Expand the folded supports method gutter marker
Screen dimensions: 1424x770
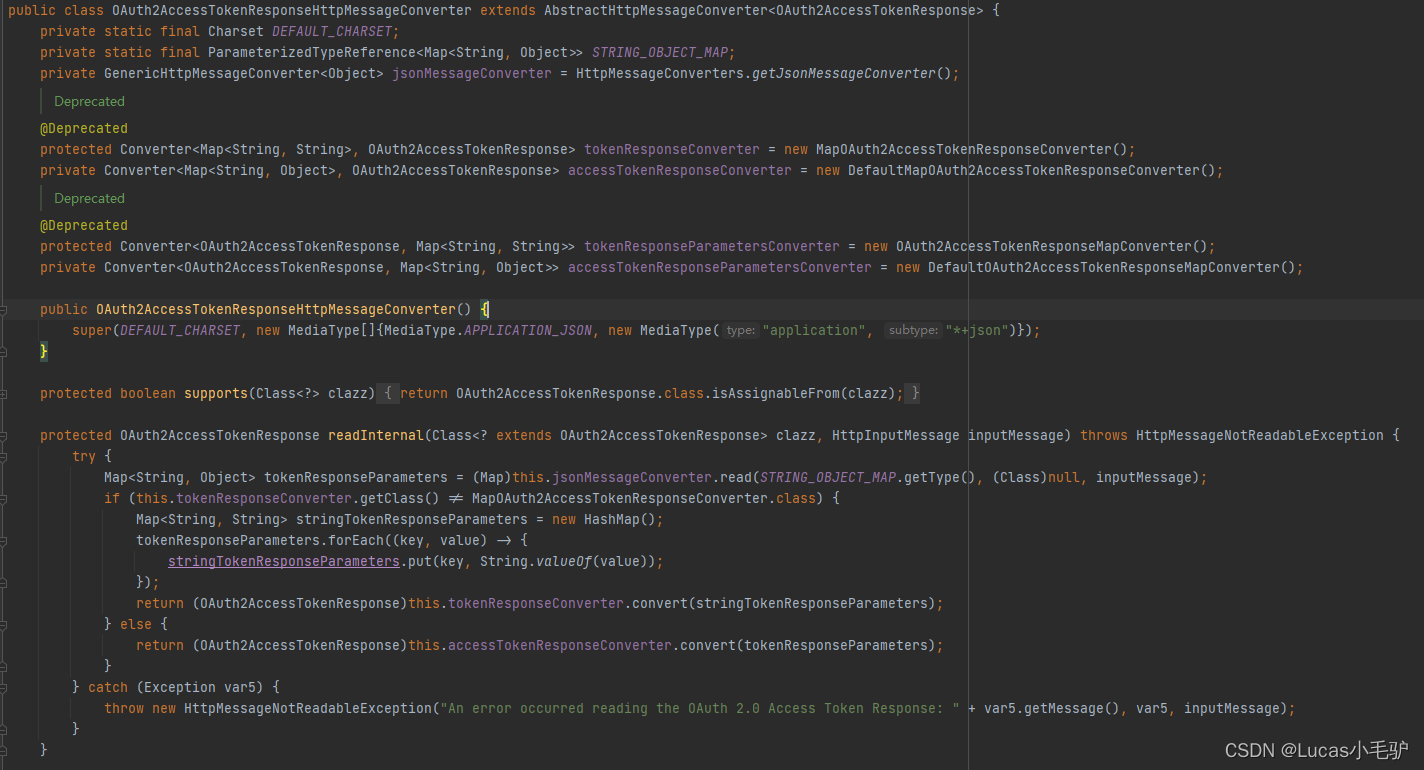pos(4,394)
